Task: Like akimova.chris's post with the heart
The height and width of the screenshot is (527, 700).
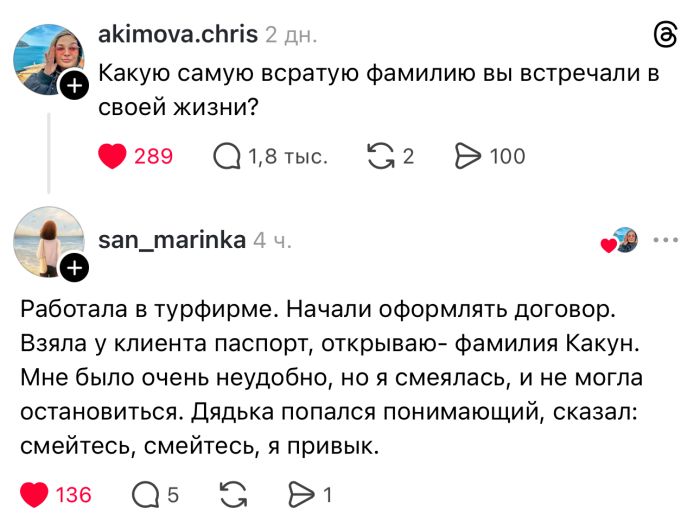Action: 113,156
